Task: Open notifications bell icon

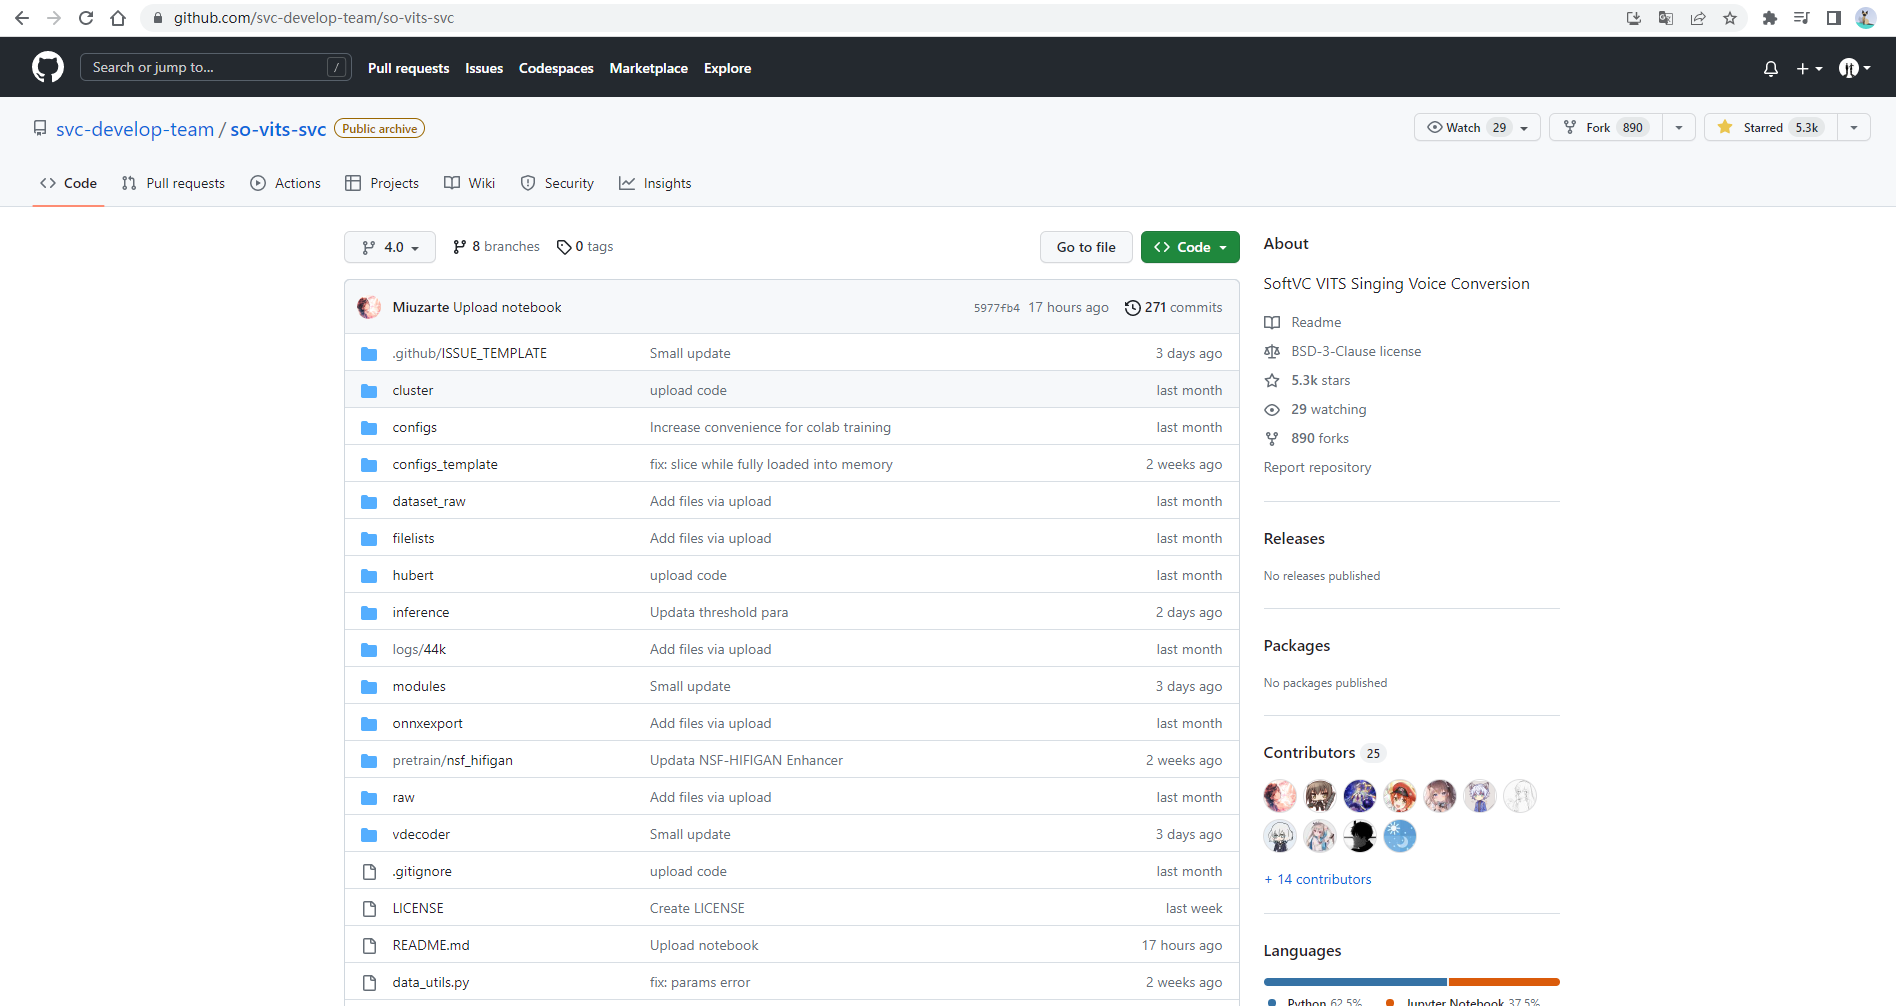Action: coord(1771,68)
